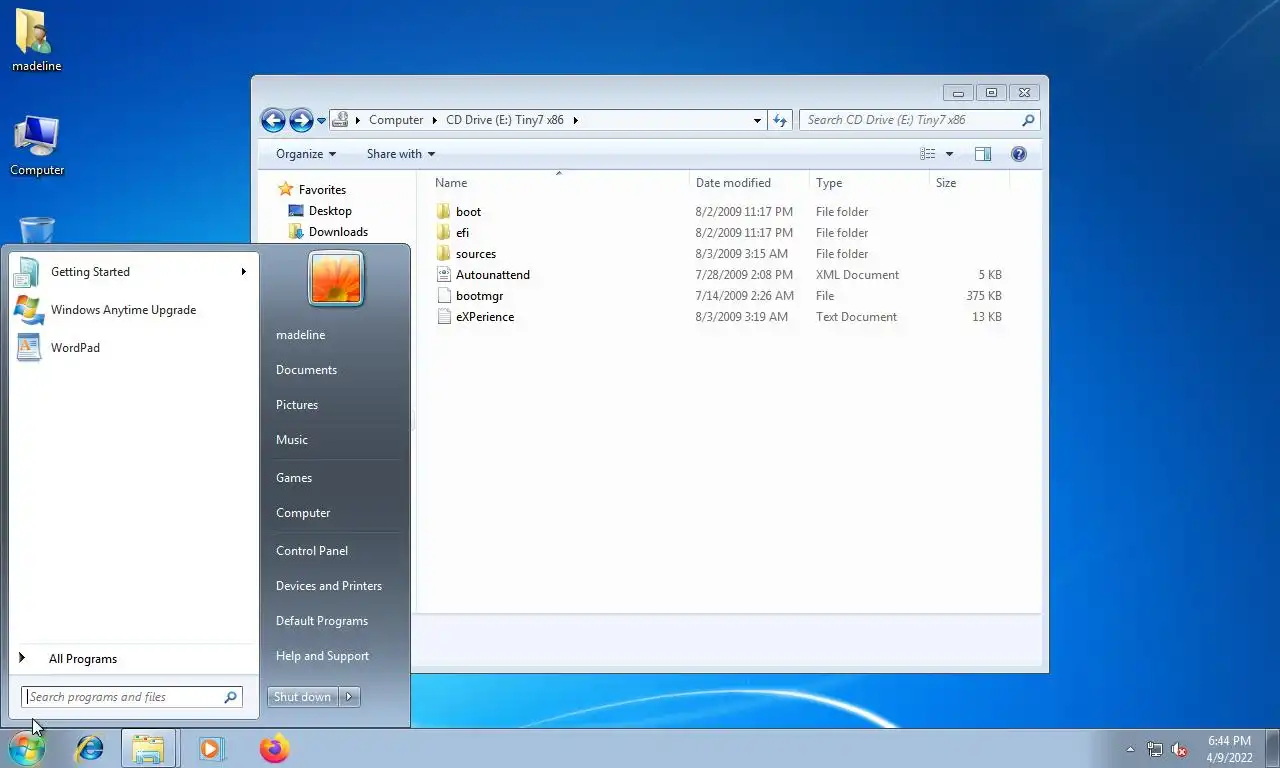Click the efi folder icon
The width and height of the screenshot is (1280, 768).
(x=444, y=233)
